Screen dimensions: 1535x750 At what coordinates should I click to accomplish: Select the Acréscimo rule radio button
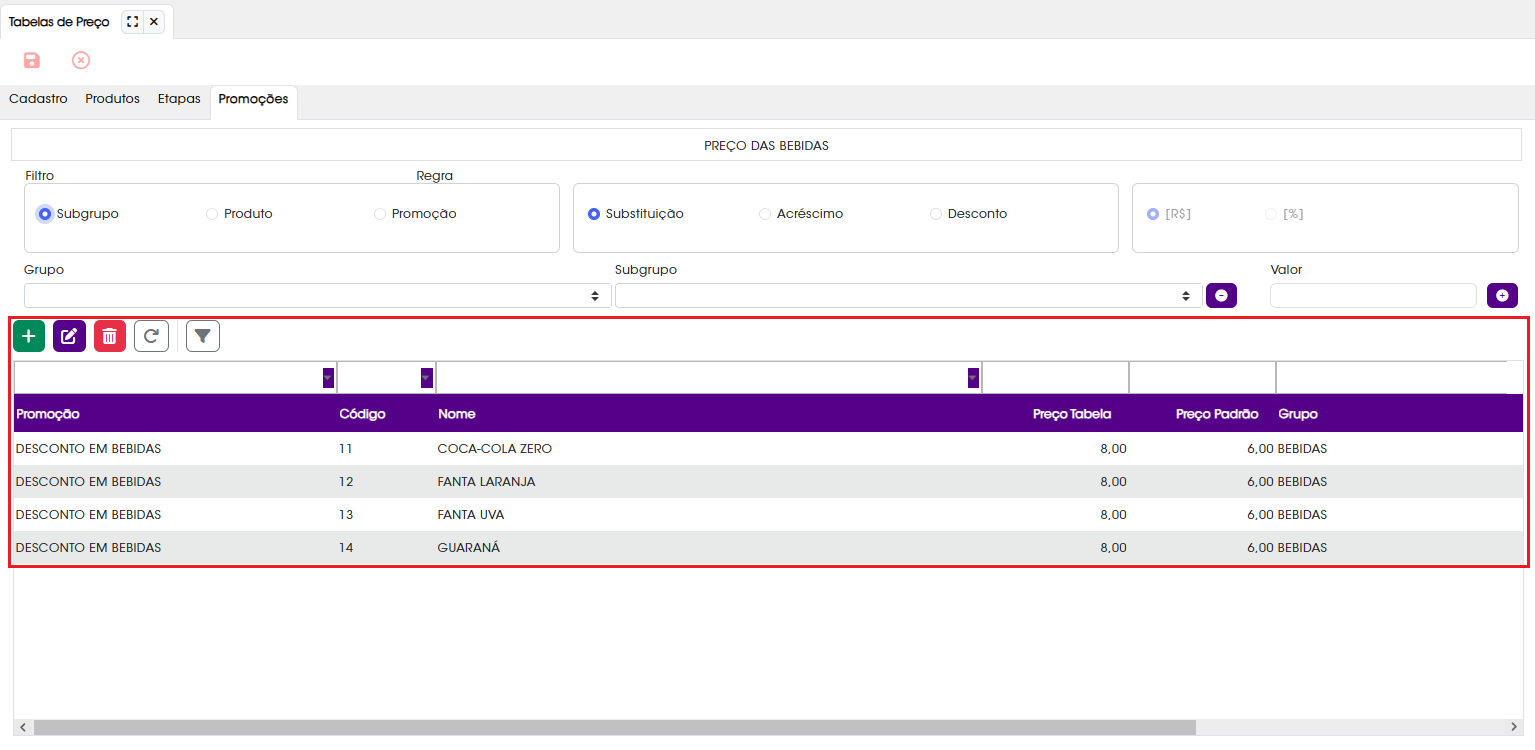pos(765,214)
